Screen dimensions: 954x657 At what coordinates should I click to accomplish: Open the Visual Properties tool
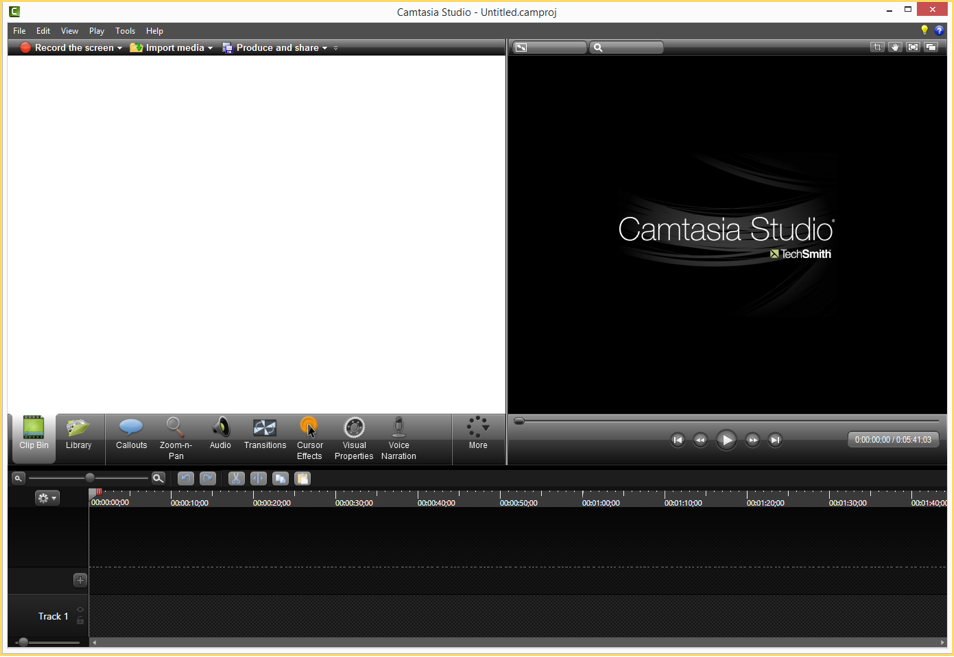tap(353, 437)
